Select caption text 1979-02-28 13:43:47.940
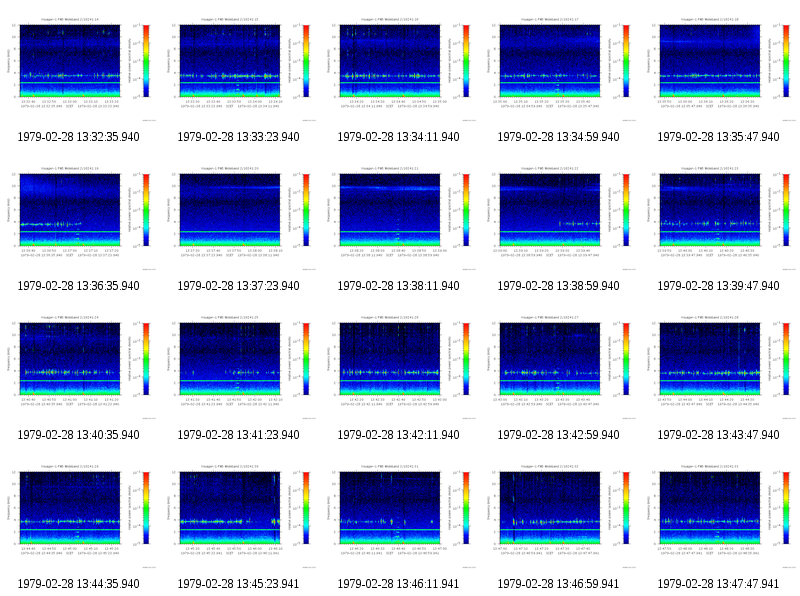The height and width of the screenshot is (596, 800). coord(718,435)
